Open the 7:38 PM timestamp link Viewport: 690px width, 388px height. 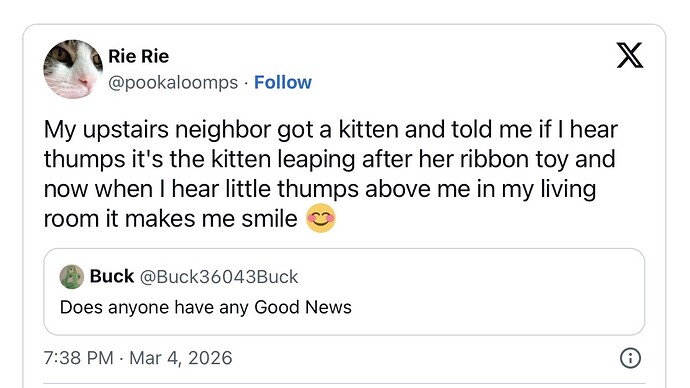tap(78, 358)
